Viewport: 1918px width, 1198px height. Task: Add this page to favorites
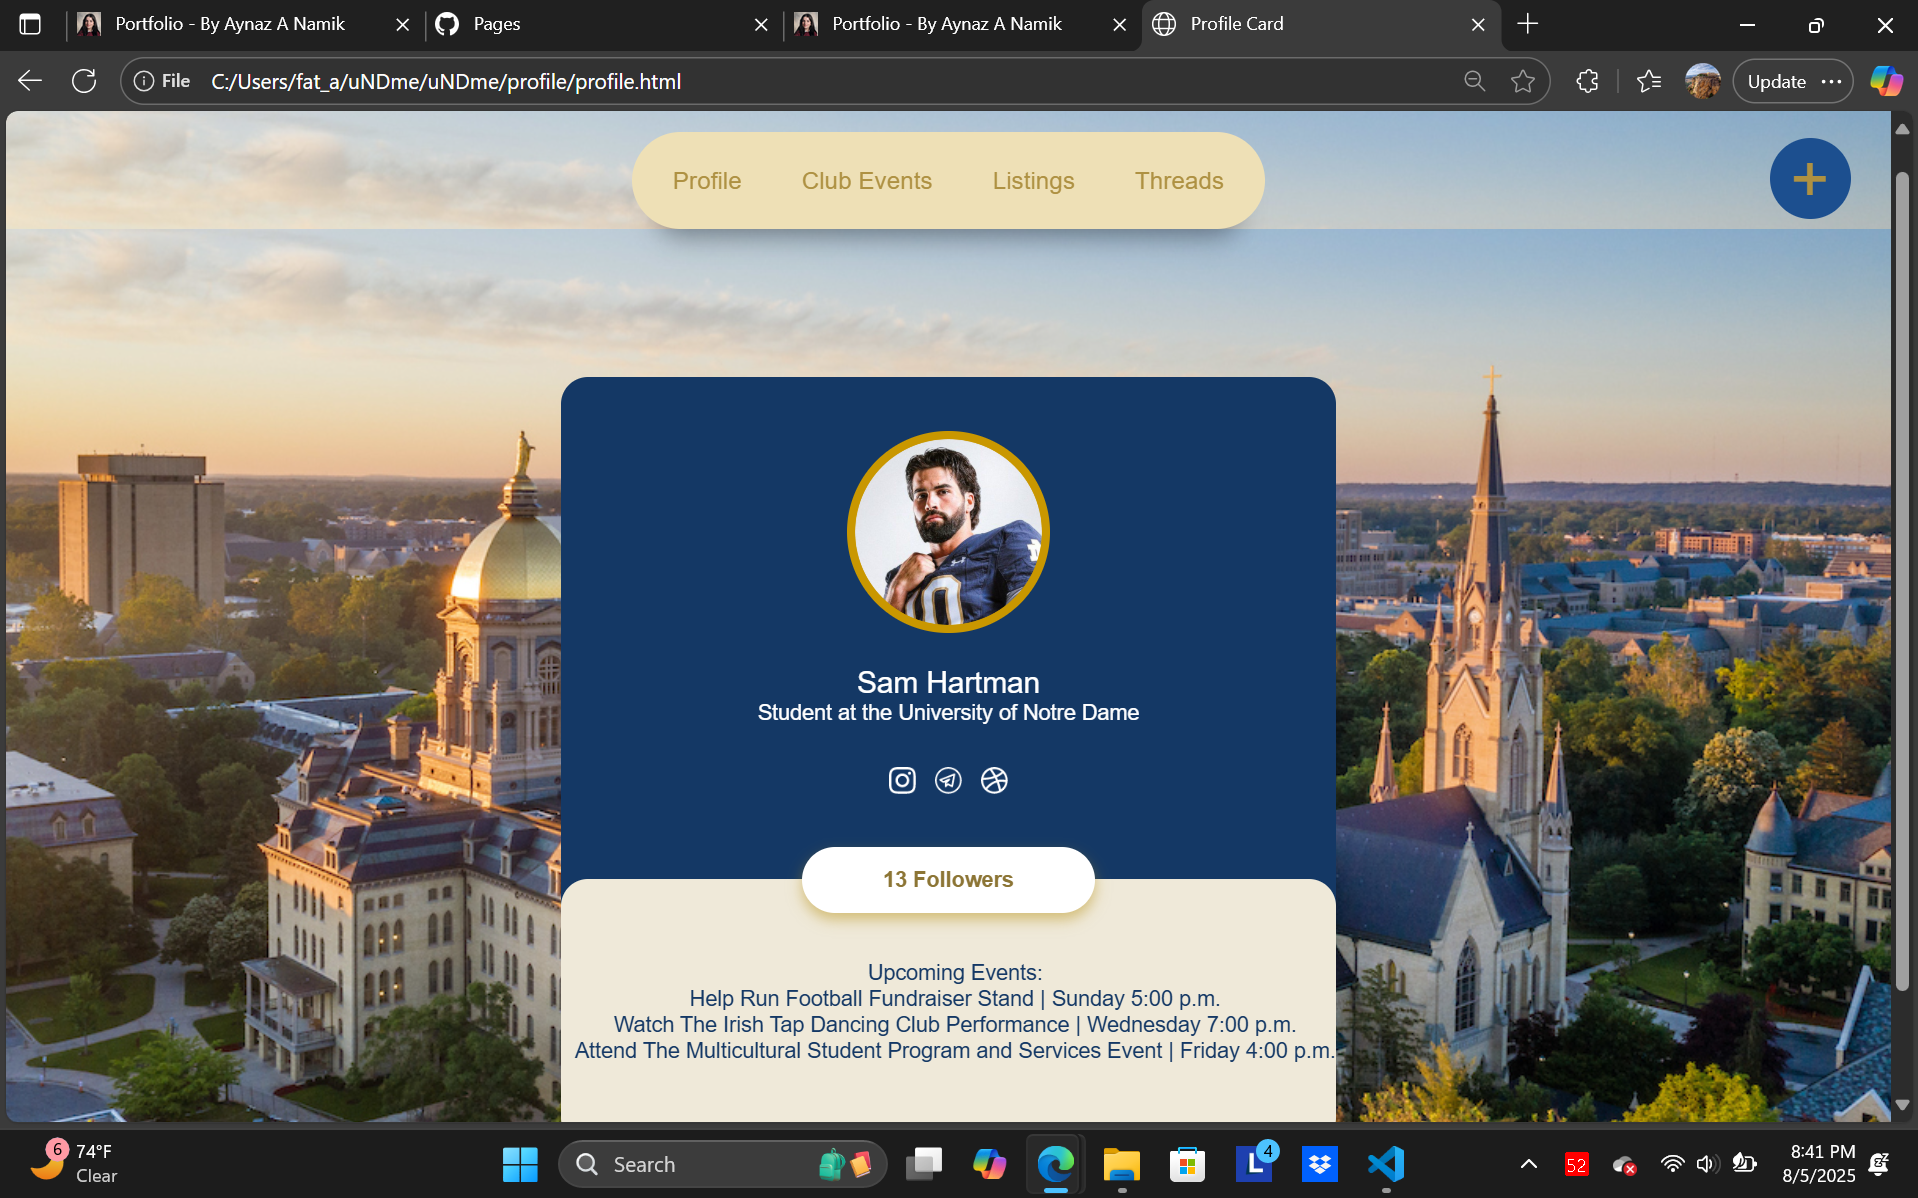tap(1522, 81)
